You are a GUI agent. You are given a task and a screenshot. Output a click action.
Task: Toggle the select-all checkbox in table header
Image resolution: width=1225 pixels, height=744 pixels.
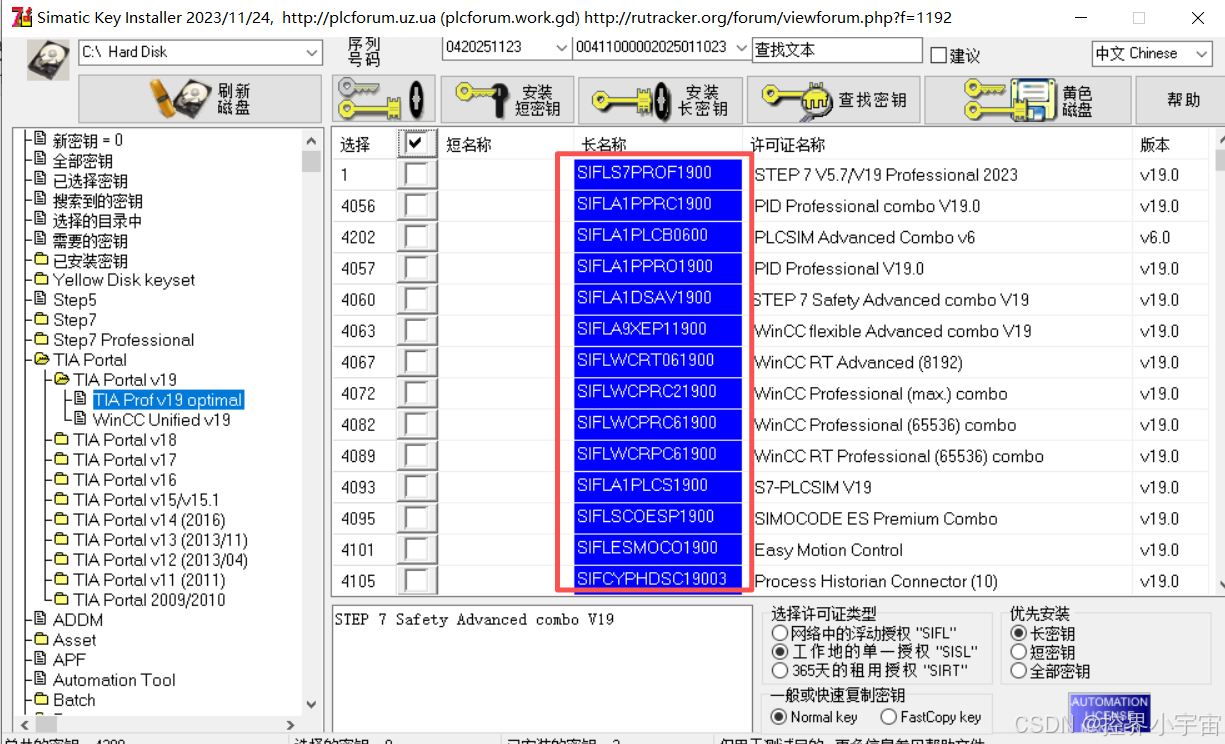[x=416, y=144]
